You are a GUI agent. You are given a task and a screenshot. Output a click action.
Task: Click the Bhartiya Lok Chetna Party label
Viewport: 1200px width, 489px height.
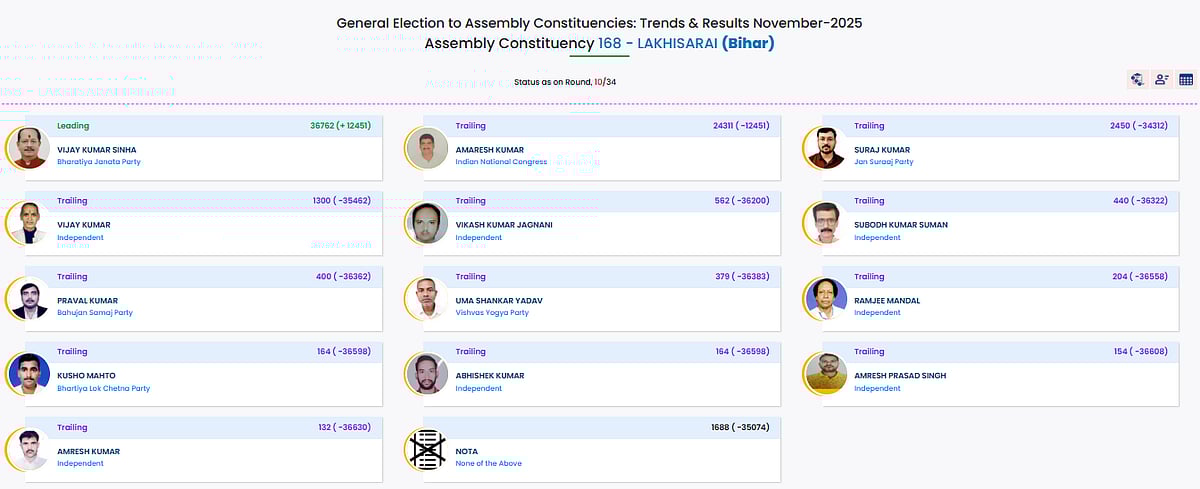(x=104, y=388)
